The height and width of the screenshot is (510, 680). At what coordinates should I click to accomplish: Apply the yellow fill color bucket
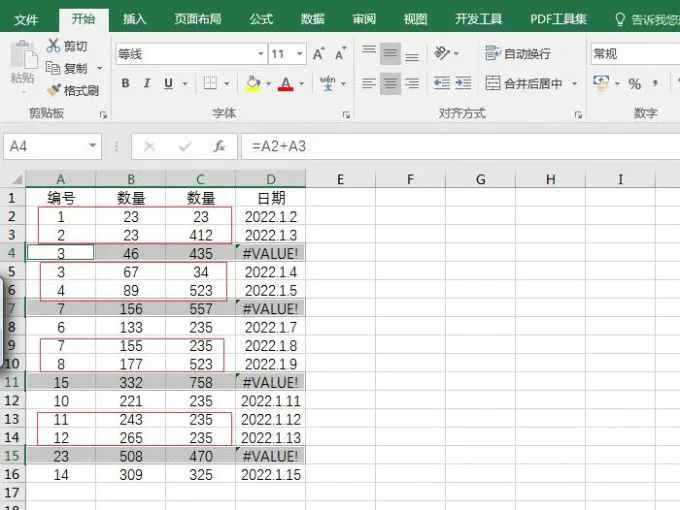(x=253, y=83)
